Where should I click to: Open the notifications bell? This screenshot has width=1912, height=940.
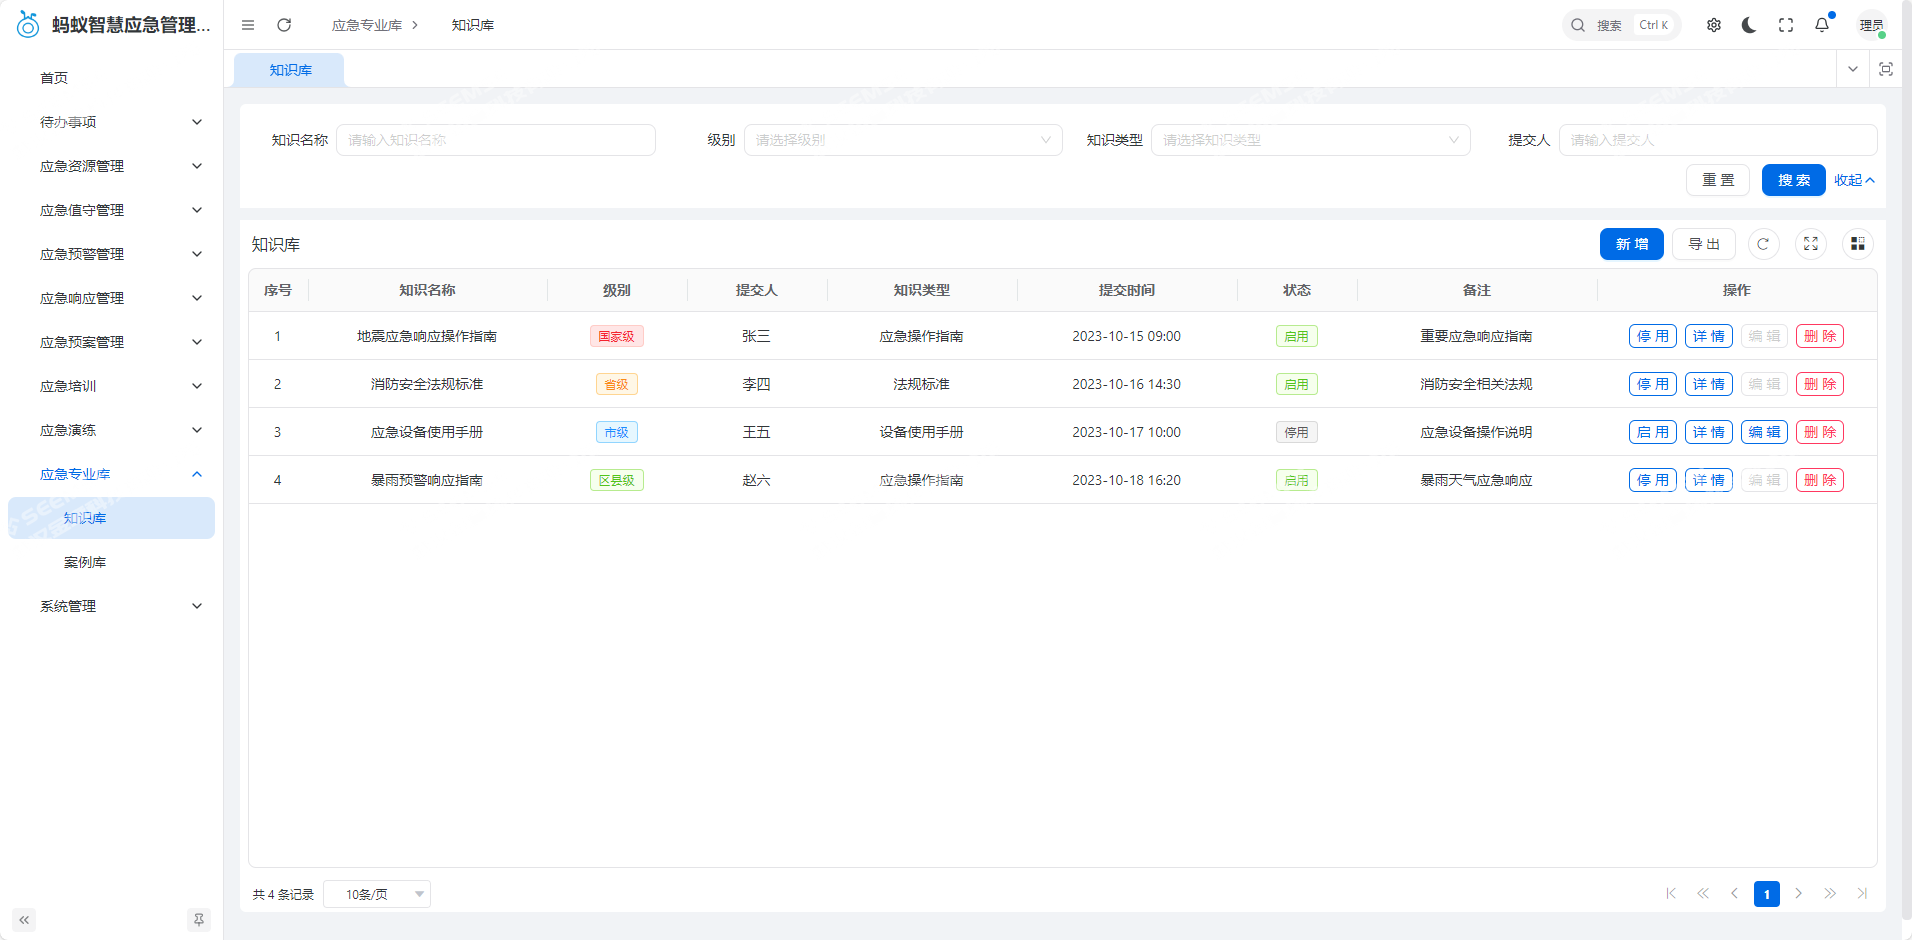[x=1822, y=25]
